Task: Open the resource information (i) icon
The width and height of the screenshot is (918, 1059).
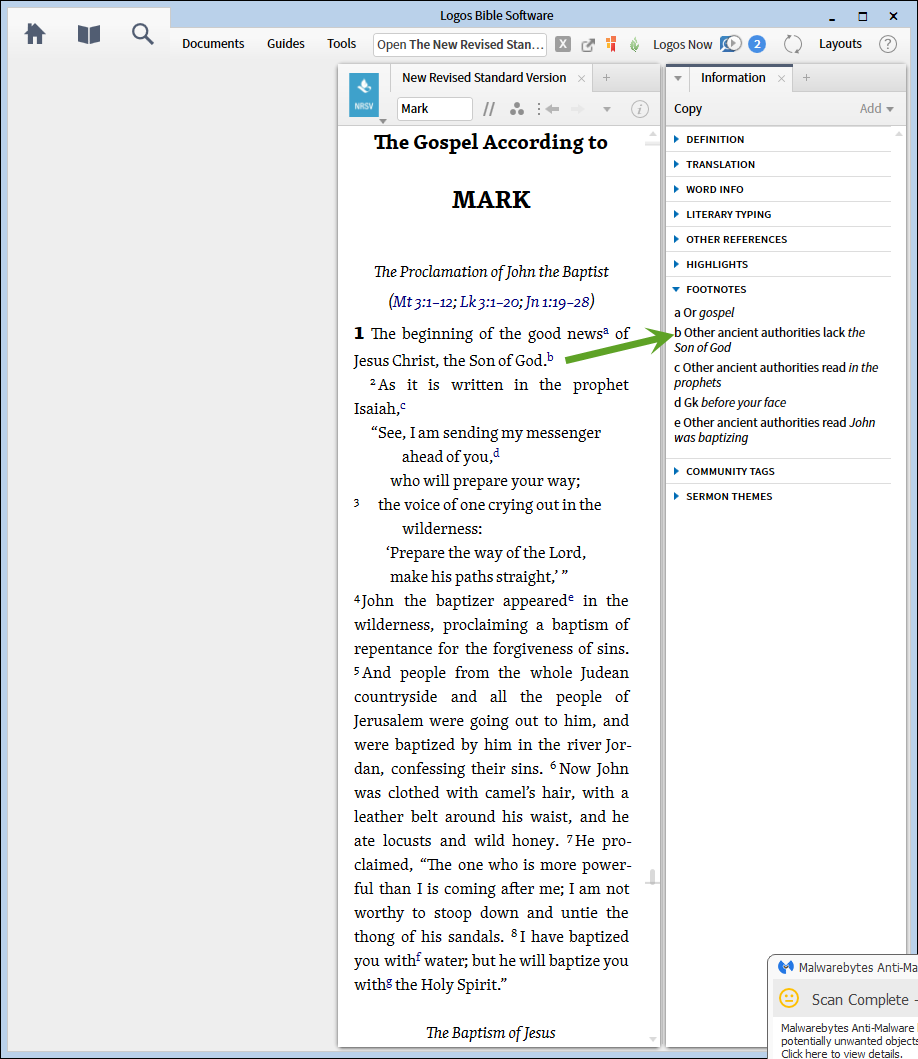Action: click(640, 109)
